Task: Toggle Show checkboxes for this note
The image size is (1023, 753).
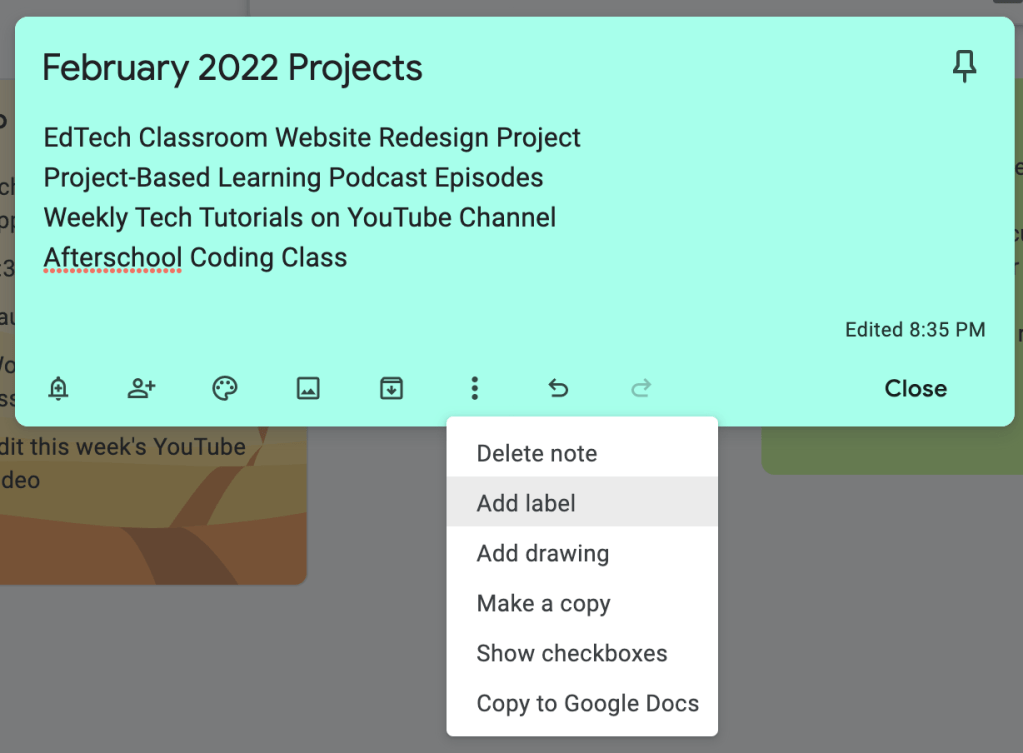Action: coord(572,653)
